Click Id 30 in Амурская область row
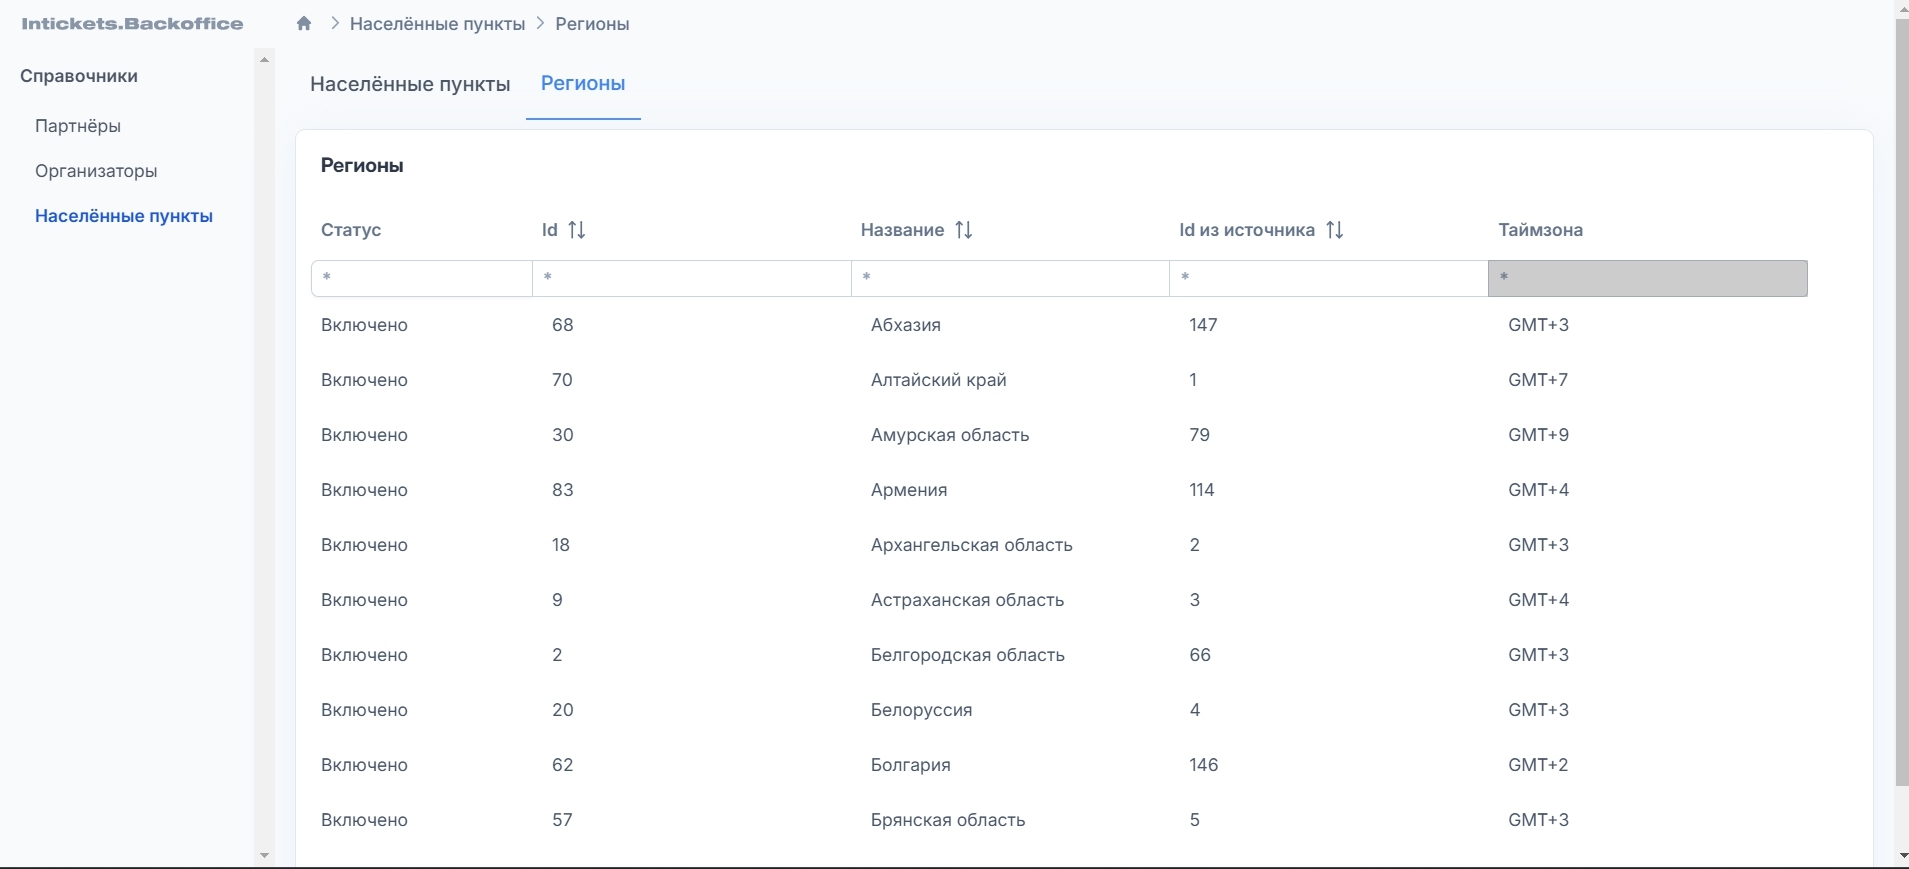The image size is (1909, 869). 563,435
